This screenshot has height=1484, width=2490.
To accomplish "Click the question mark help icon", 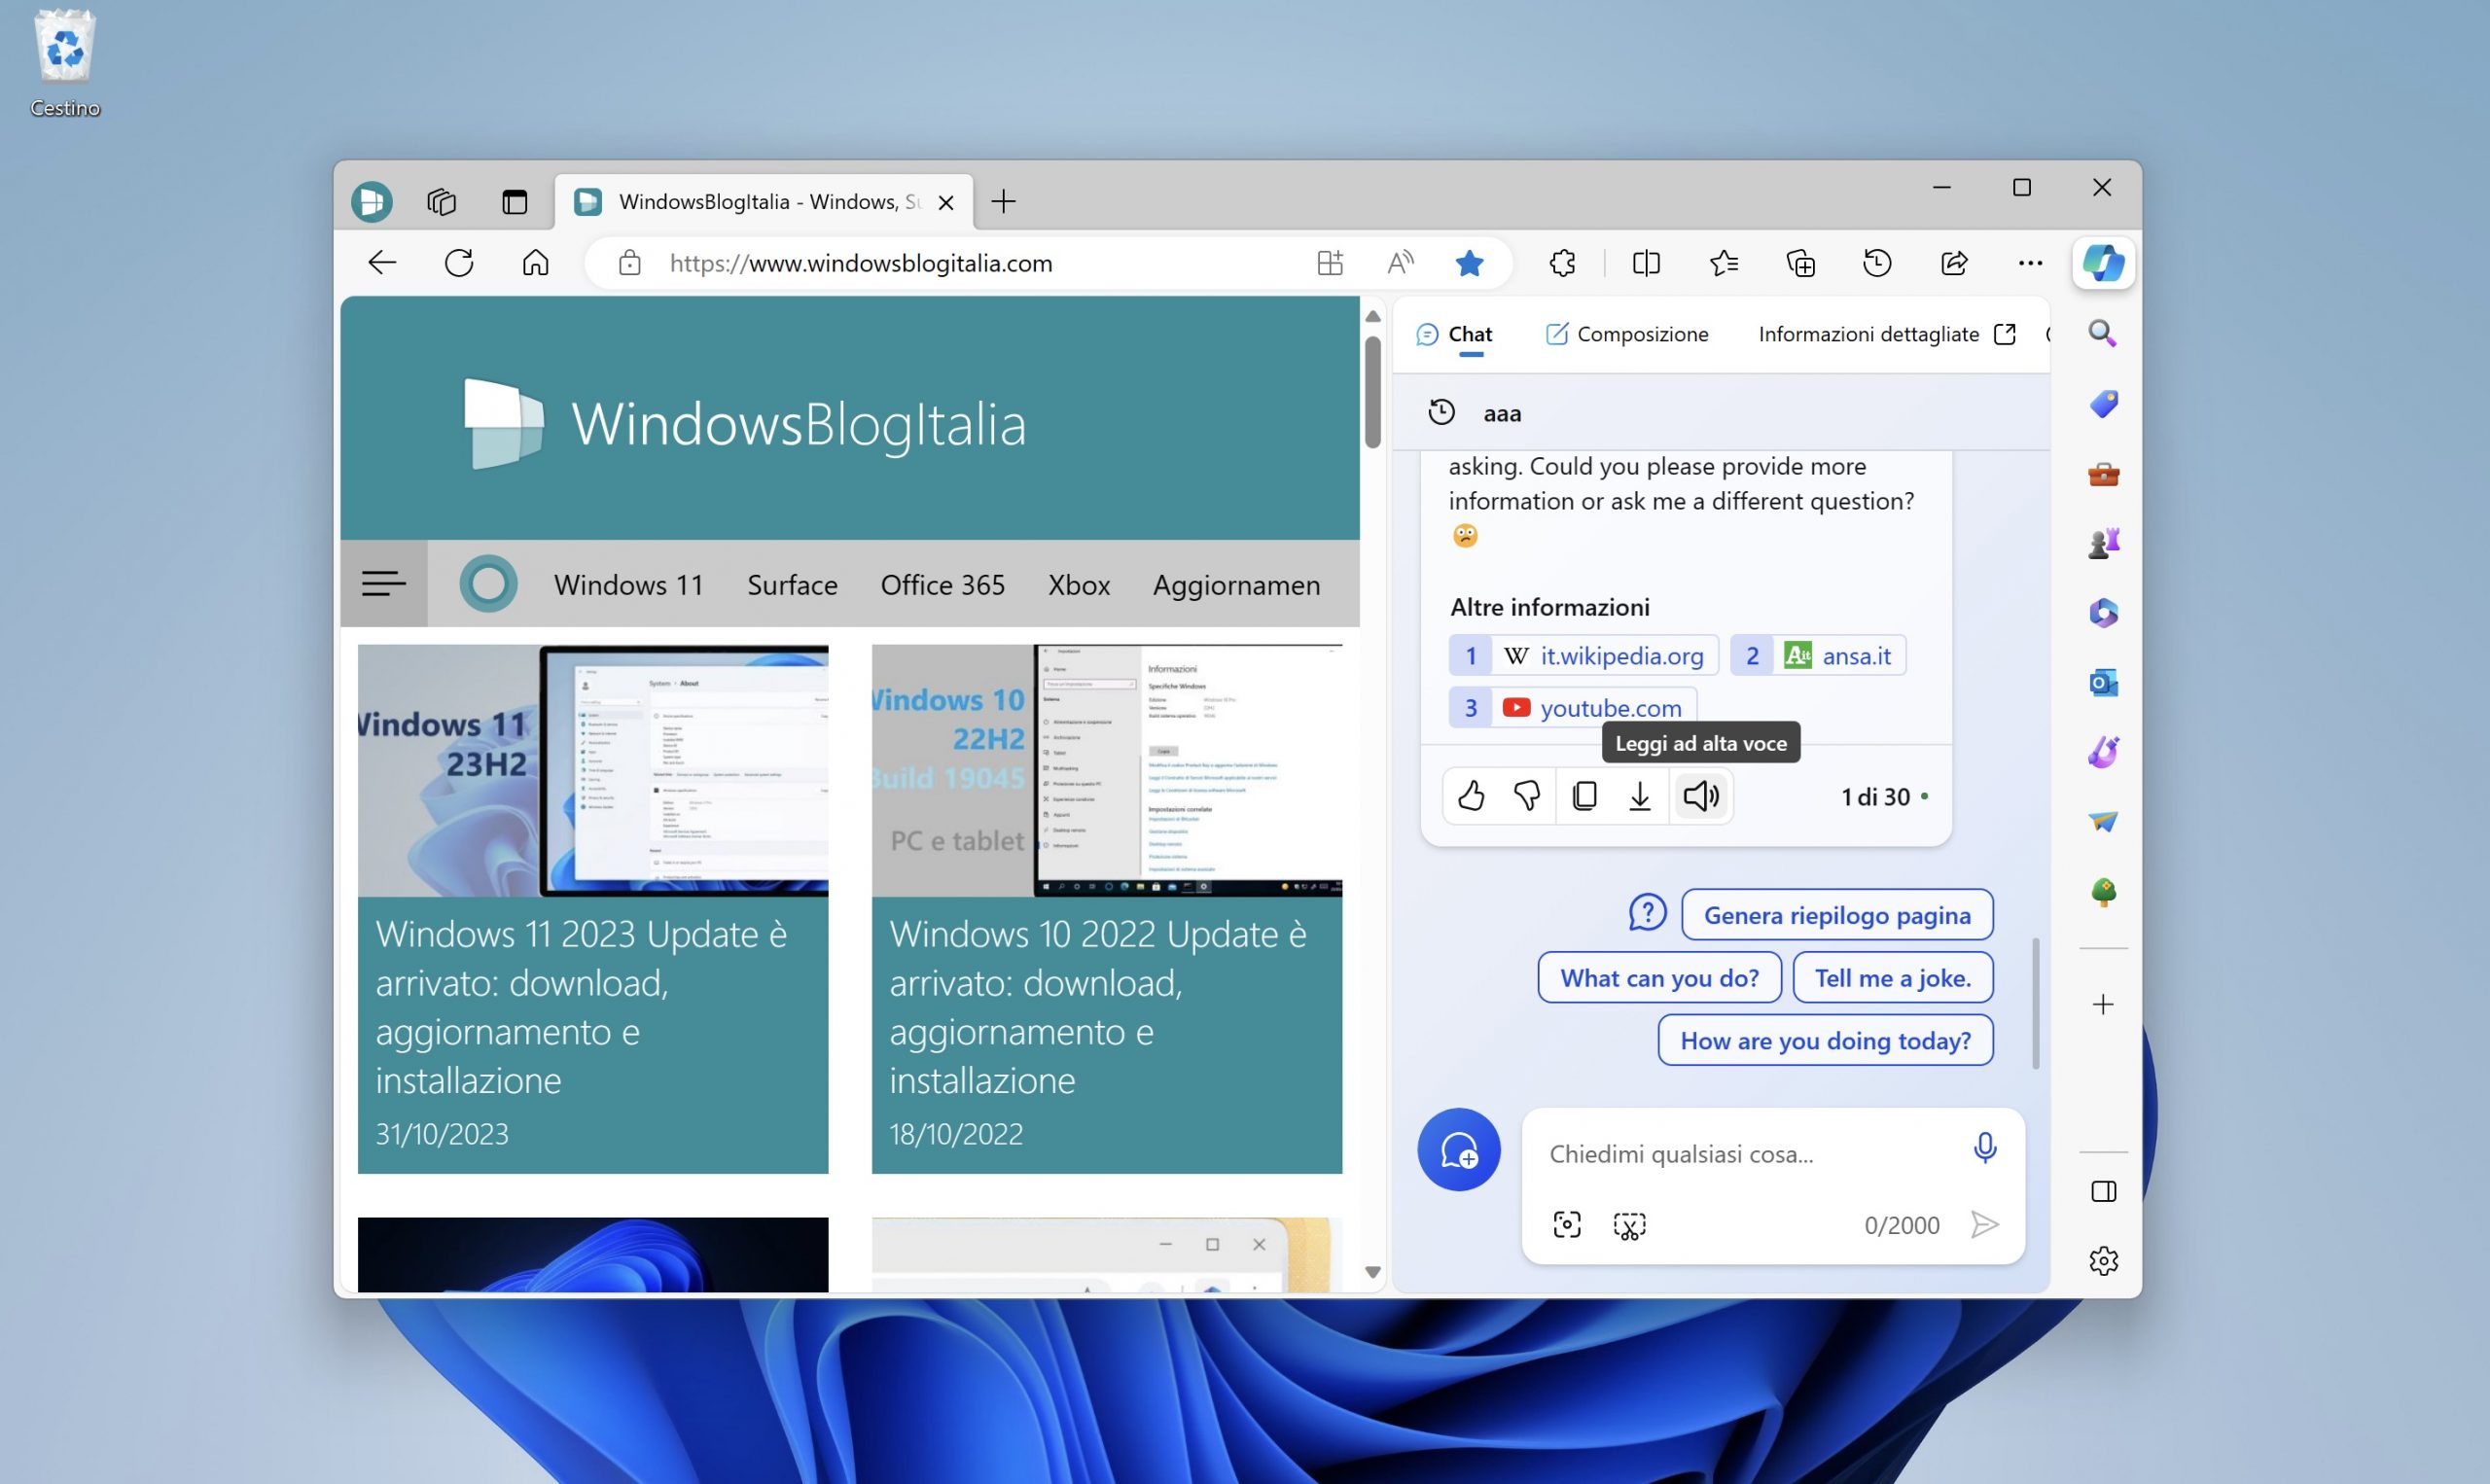I will point(1647,912).
